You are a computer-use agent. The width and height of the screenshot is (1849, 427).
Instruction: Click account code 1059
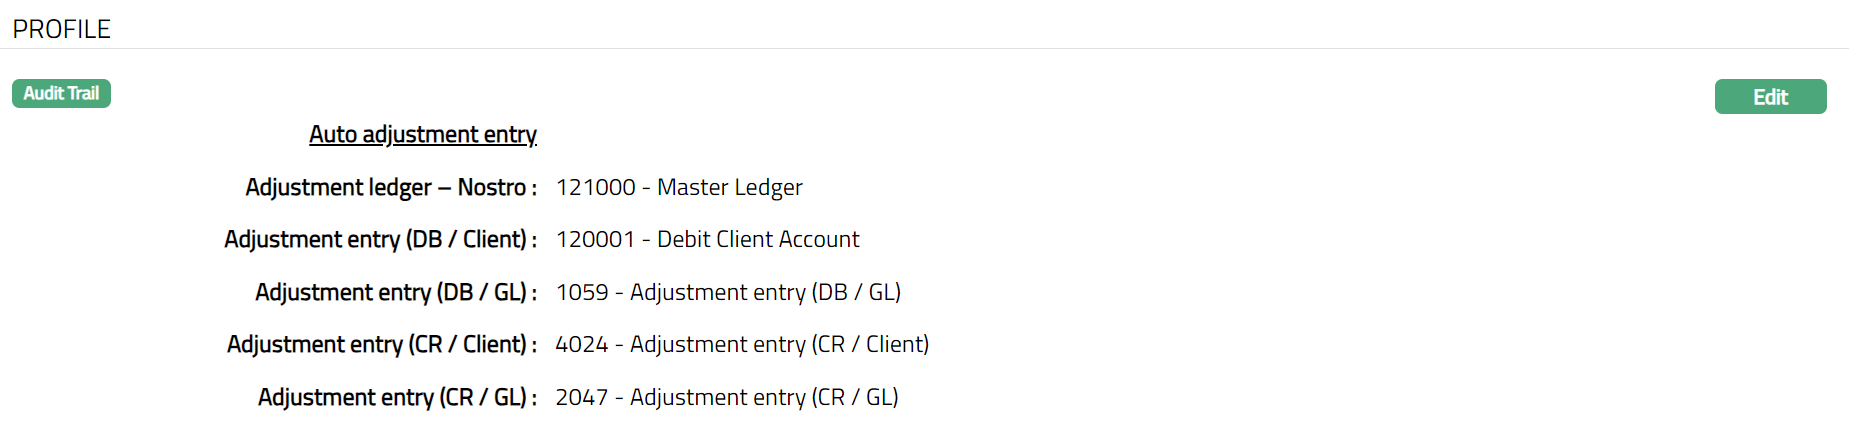pyautogui.click(x=582, y=292)
